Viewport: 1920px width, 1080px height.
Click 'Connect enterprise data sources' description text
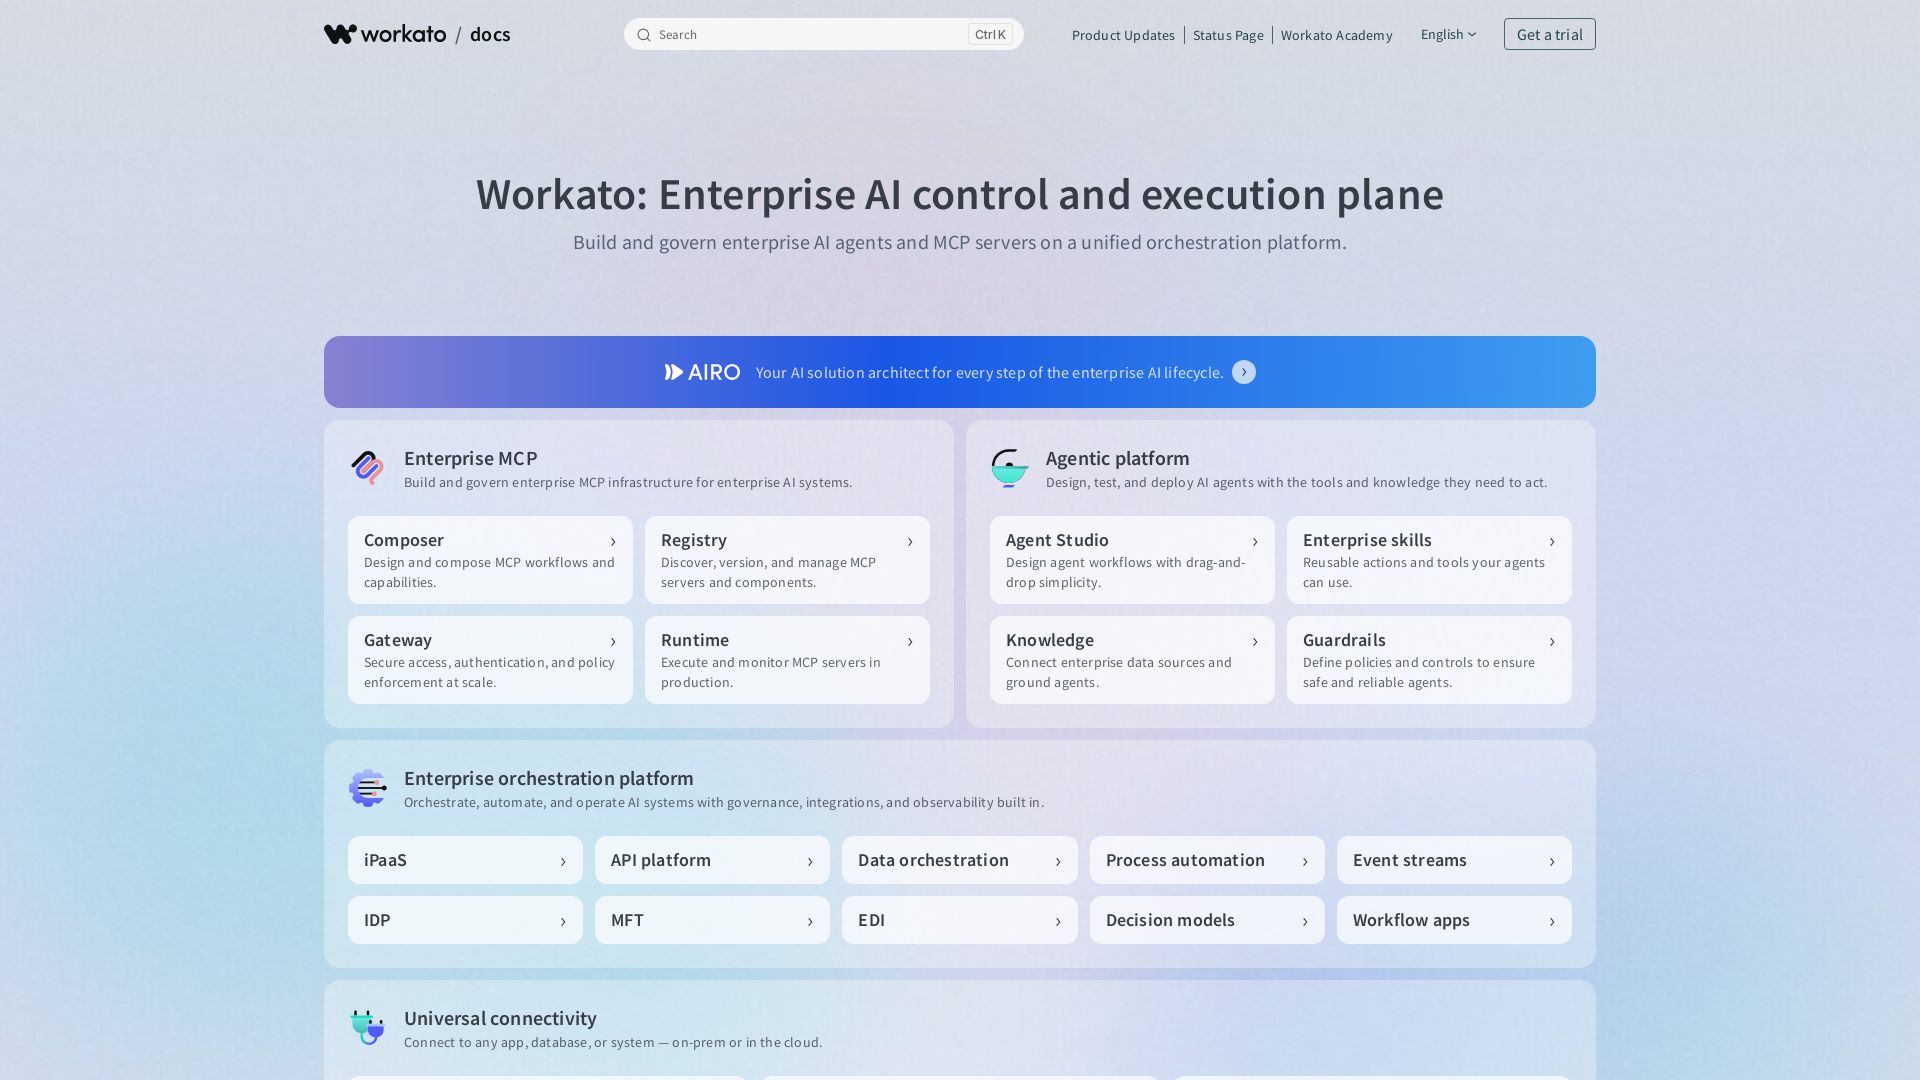tap(1119, 672)
